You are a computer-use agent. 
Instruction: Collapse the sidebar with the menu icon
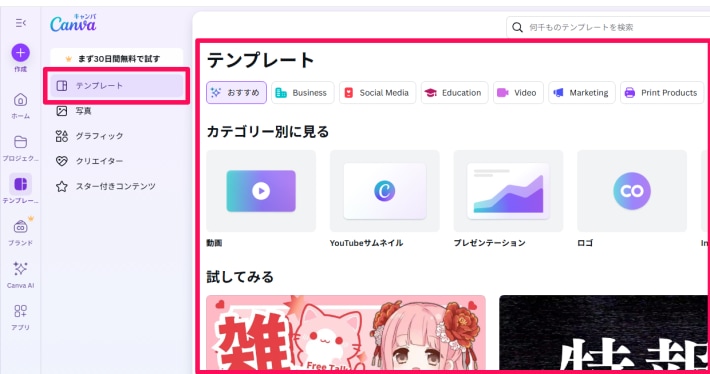click(20, 23)
